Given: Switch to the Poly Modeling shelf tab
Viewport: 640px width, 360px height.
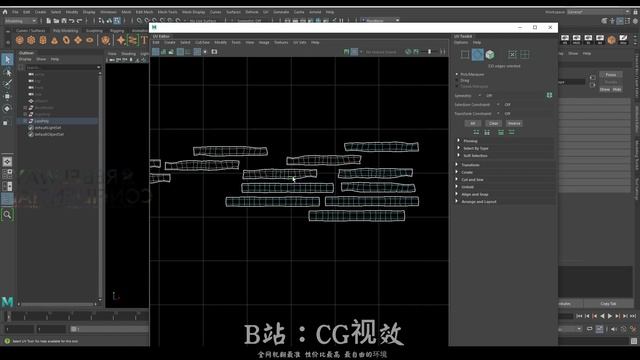Looking at the screenshot, I should (65, 31).
